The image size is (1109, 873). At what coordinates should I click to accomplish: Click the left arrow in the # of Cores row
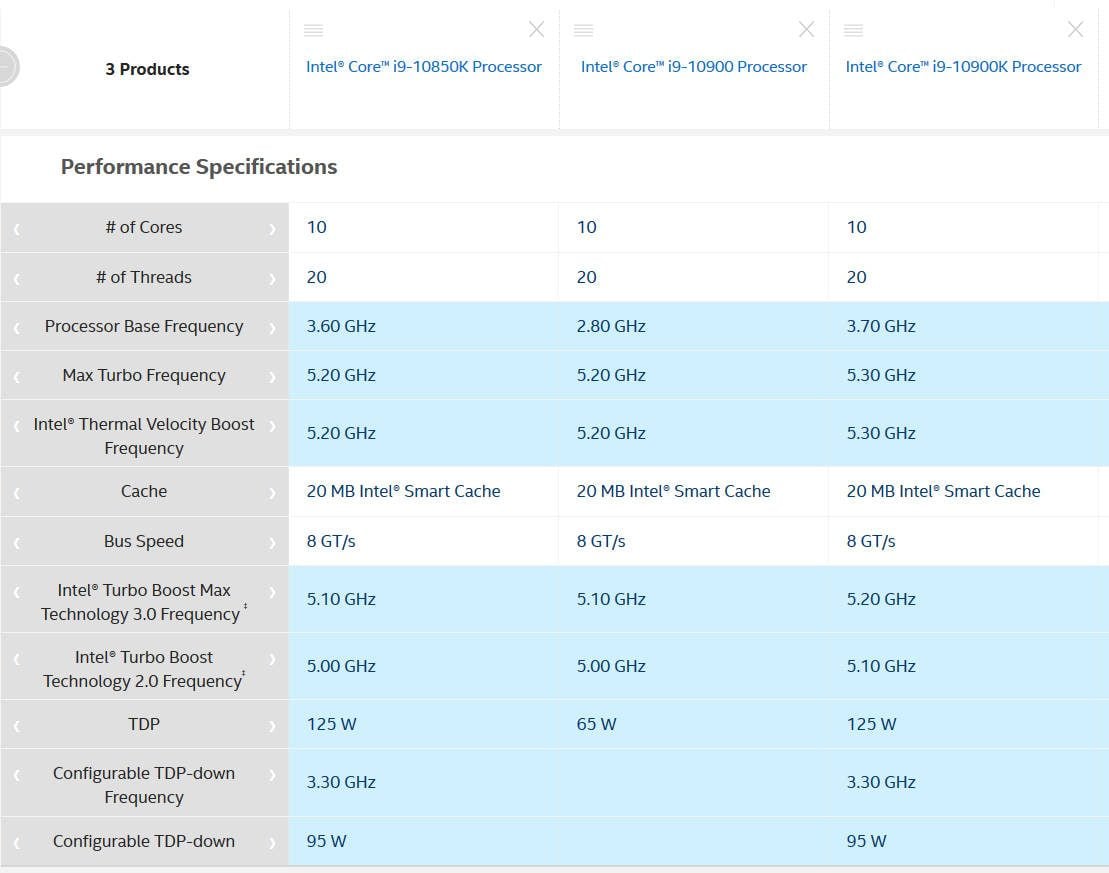point(17,229)
